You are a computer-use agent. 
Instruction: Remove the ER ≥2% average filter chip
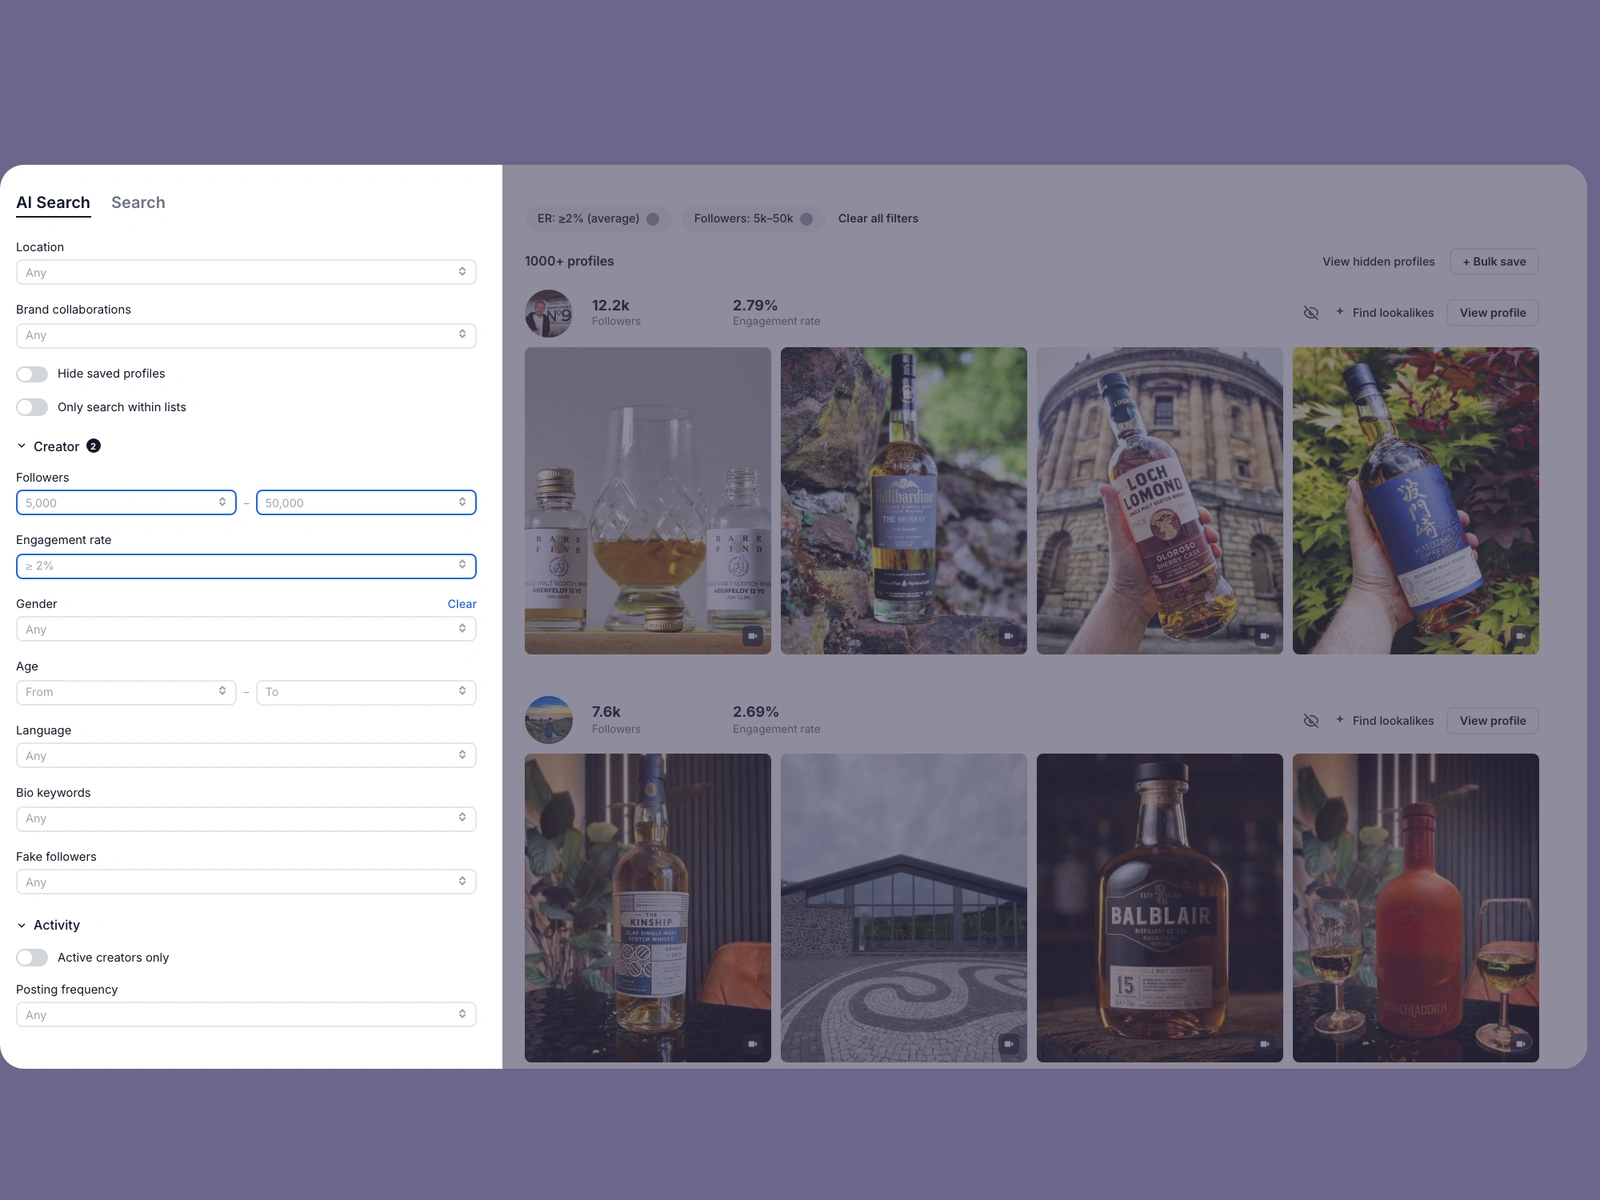(653, 219)
